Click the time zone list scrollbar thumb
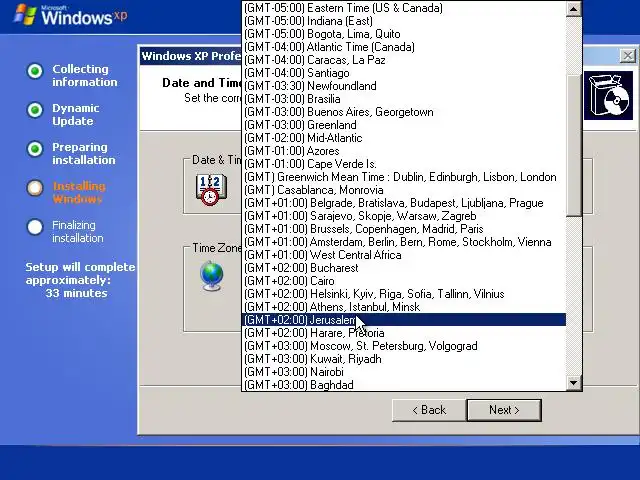Viewport: 640px width, 480px height. [573, 145]
